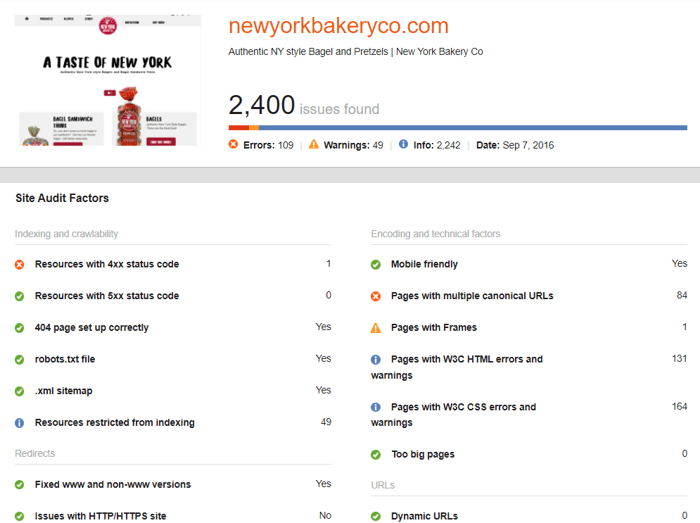
Task: Select 404 page set up correctly factor
Action: [92, 328]
